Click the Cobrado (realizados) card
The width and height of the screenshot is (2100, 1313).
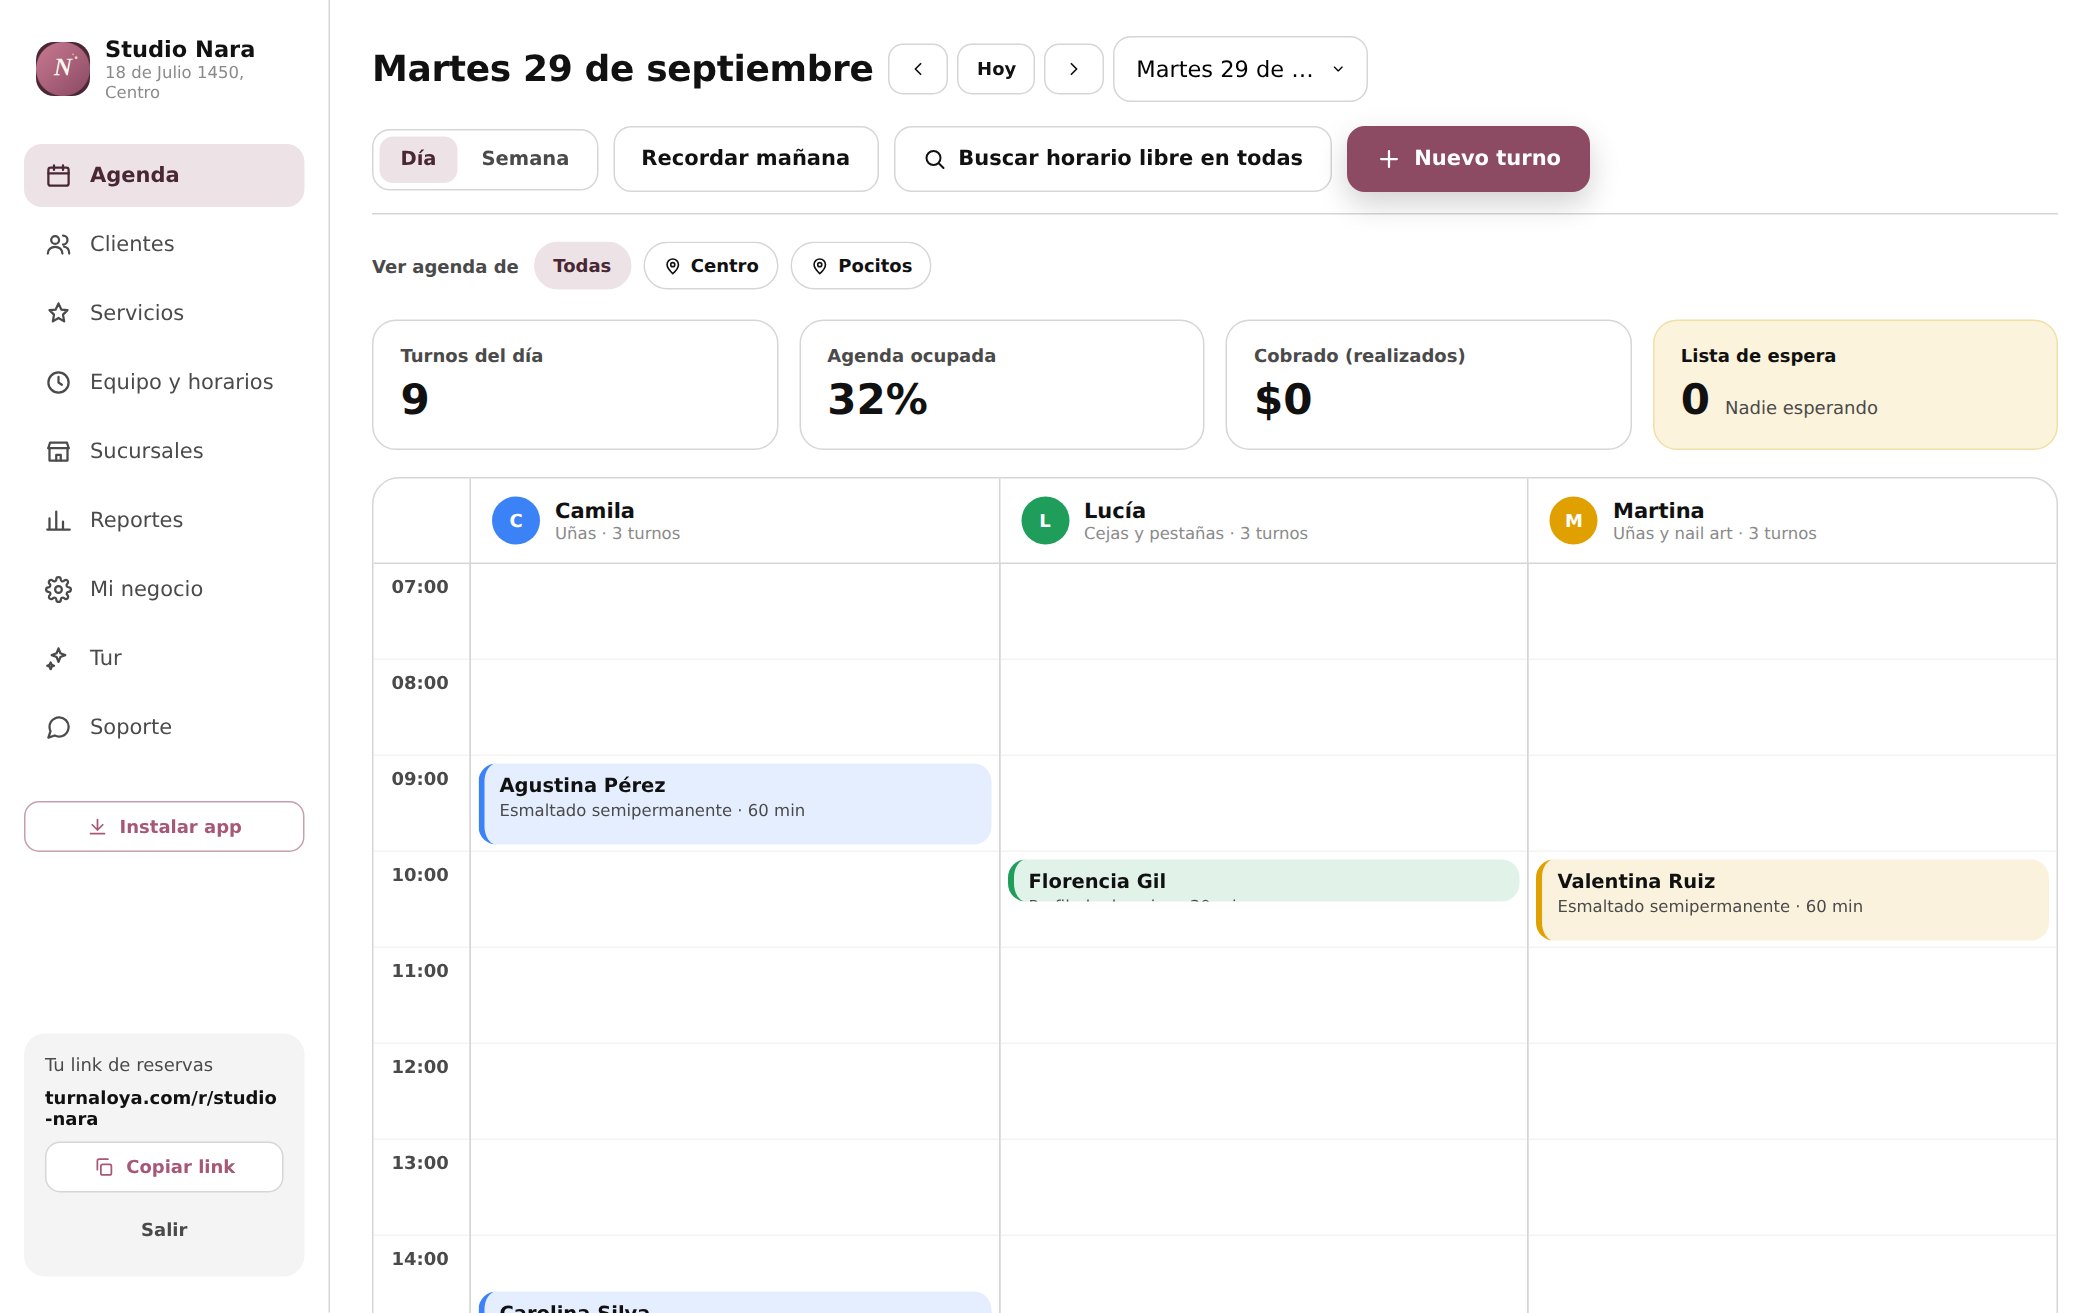point(1428,385)
